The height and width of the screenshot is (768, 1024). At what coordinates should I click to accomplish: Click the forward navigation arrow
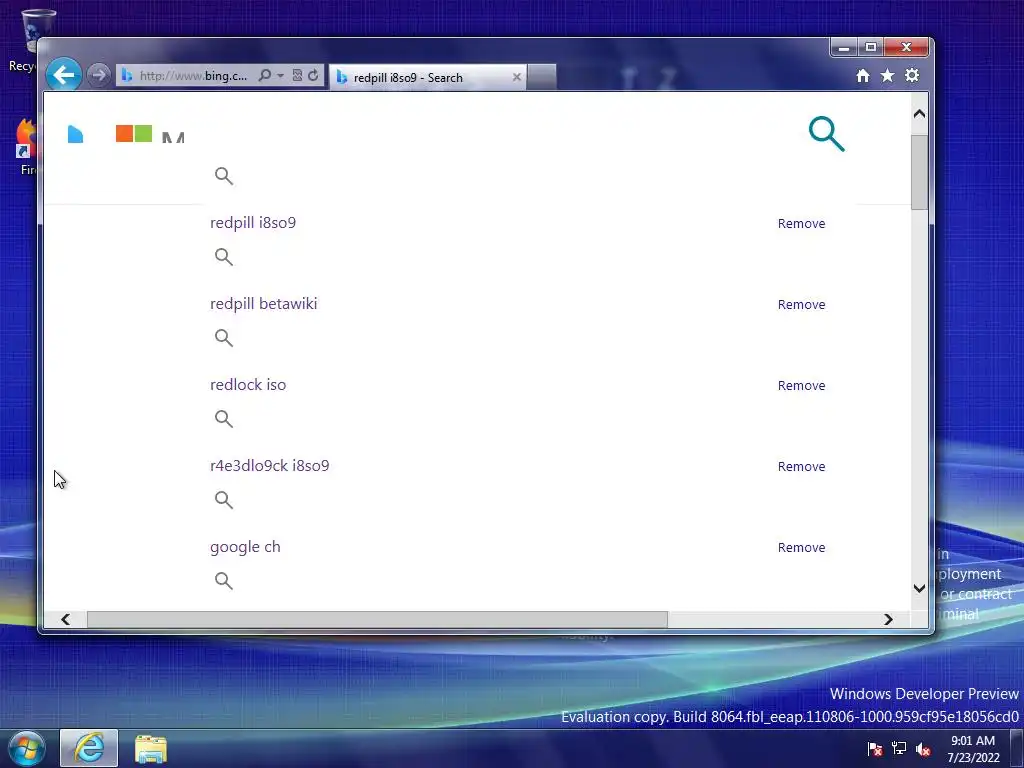[99, 75]
